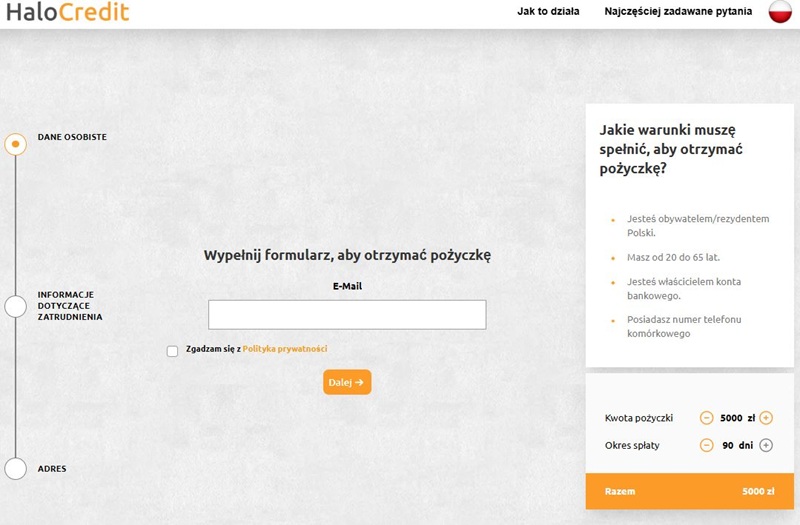Open the Polityka prywatności link
Image resolution: width=800 pixels, height=525 pixels.
click(x=284, y=349)
